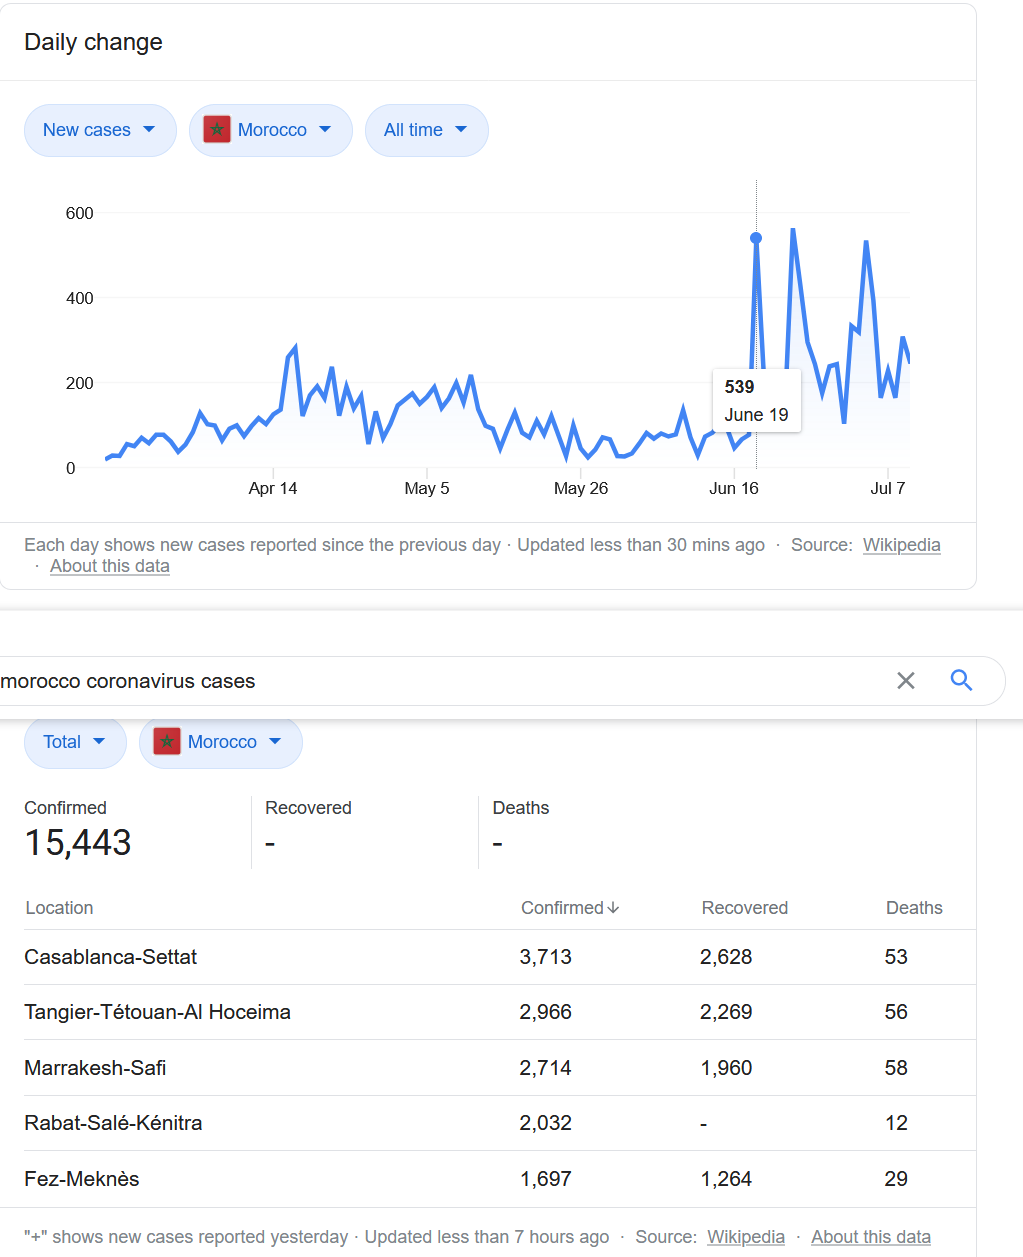The height and width of the screenshot is (1257, 1023).
Task: Click About this data below table
Action: coord(870,1237)
